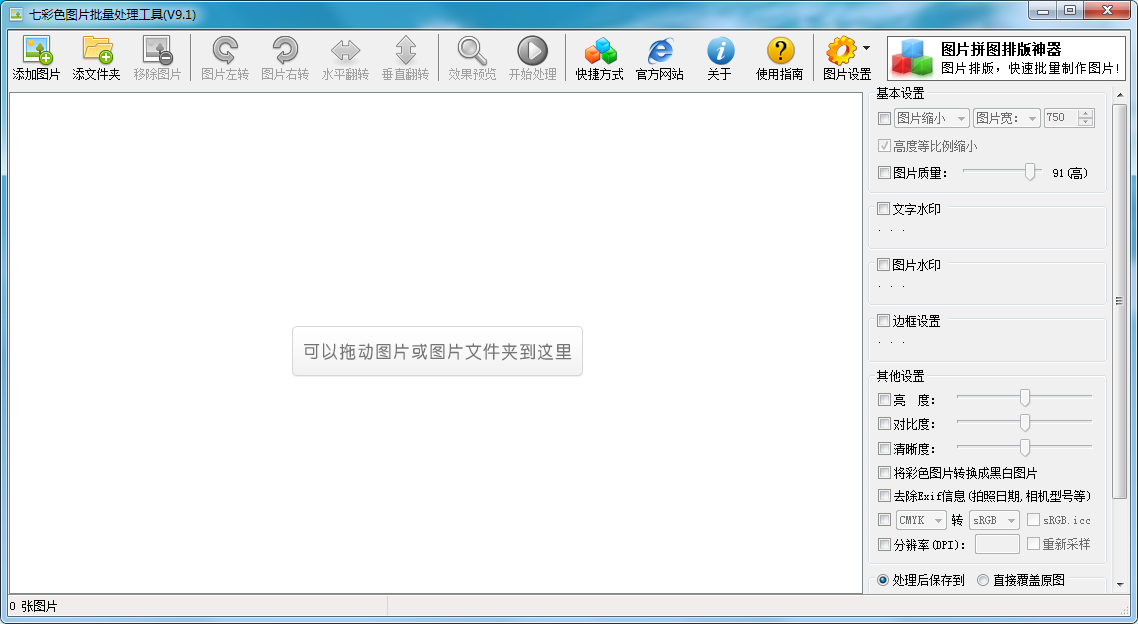The width and height of the screenshot is (1138, 624).
Task: Enable the 文字水印 text watermark checkbox
Action: click(x=884, y=209)
